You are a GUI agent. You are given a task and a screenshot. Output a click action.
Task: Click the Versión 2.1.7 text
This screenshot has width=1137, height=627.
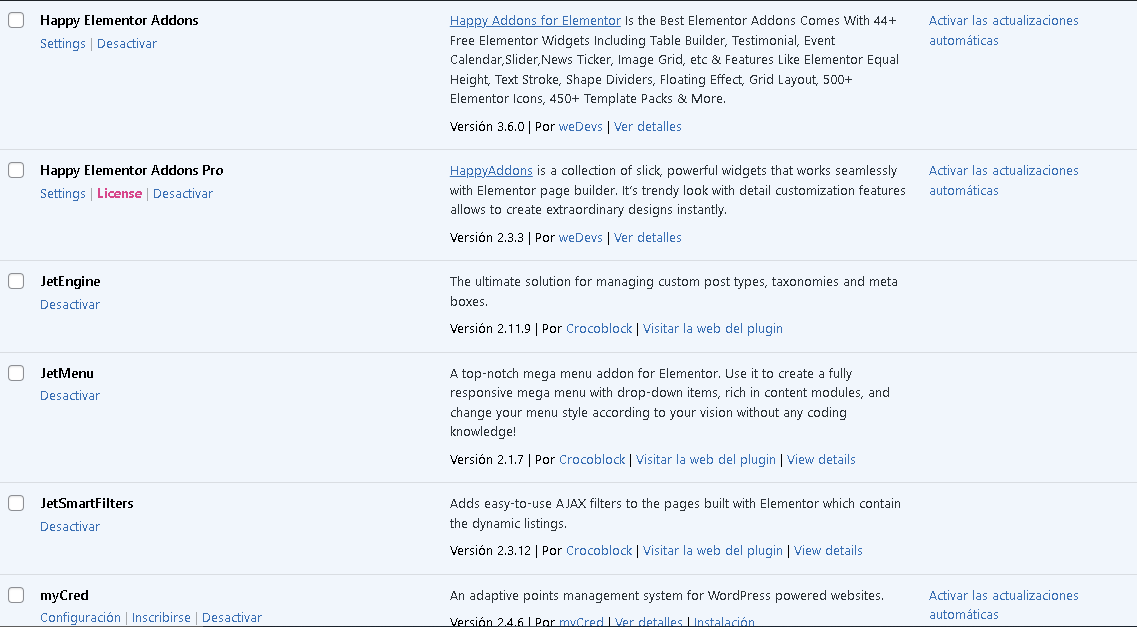point(487,460)
